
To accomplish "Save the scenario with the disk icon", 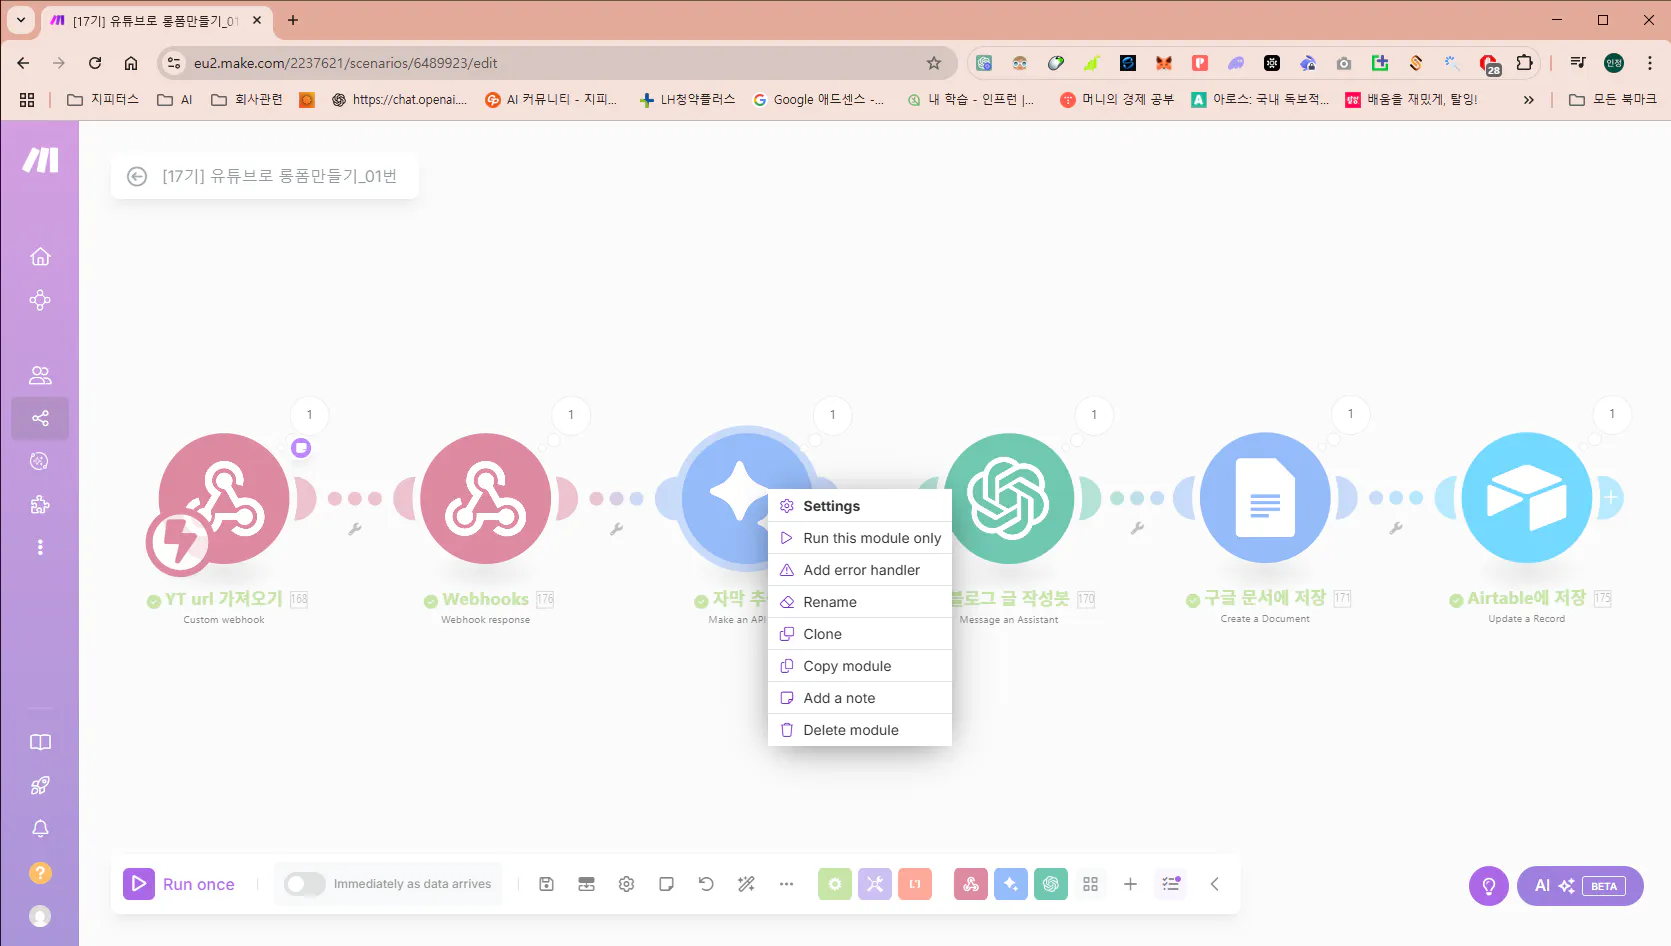I will (546, 884).
